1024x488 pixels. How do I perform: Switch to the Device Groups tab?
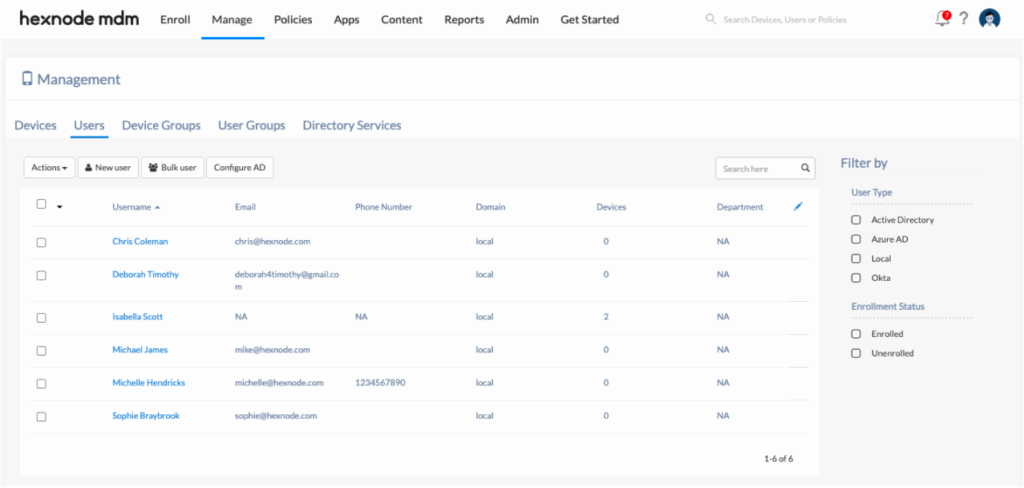(x=161, y=125)
